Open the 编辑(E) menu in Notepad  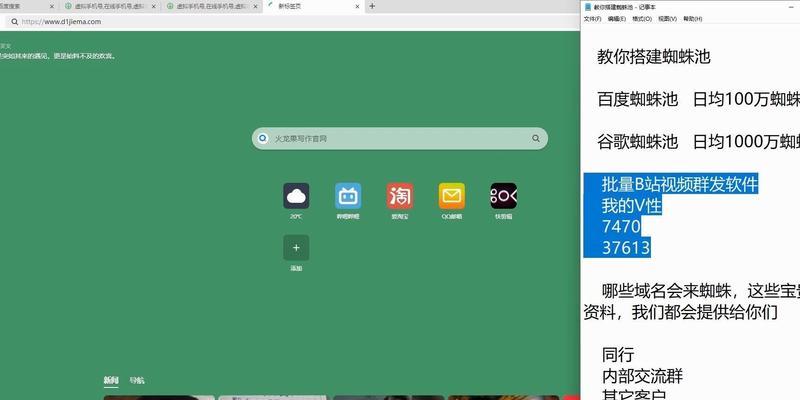617,19
